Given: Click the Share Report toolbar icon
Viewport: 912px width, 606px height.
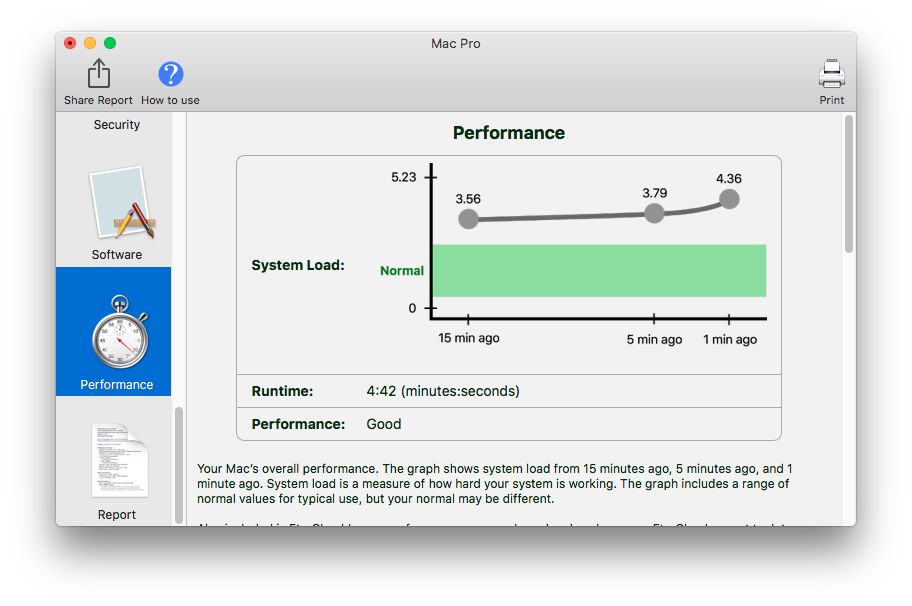Looking at the screenshot, I should click(x=98, y=74).
